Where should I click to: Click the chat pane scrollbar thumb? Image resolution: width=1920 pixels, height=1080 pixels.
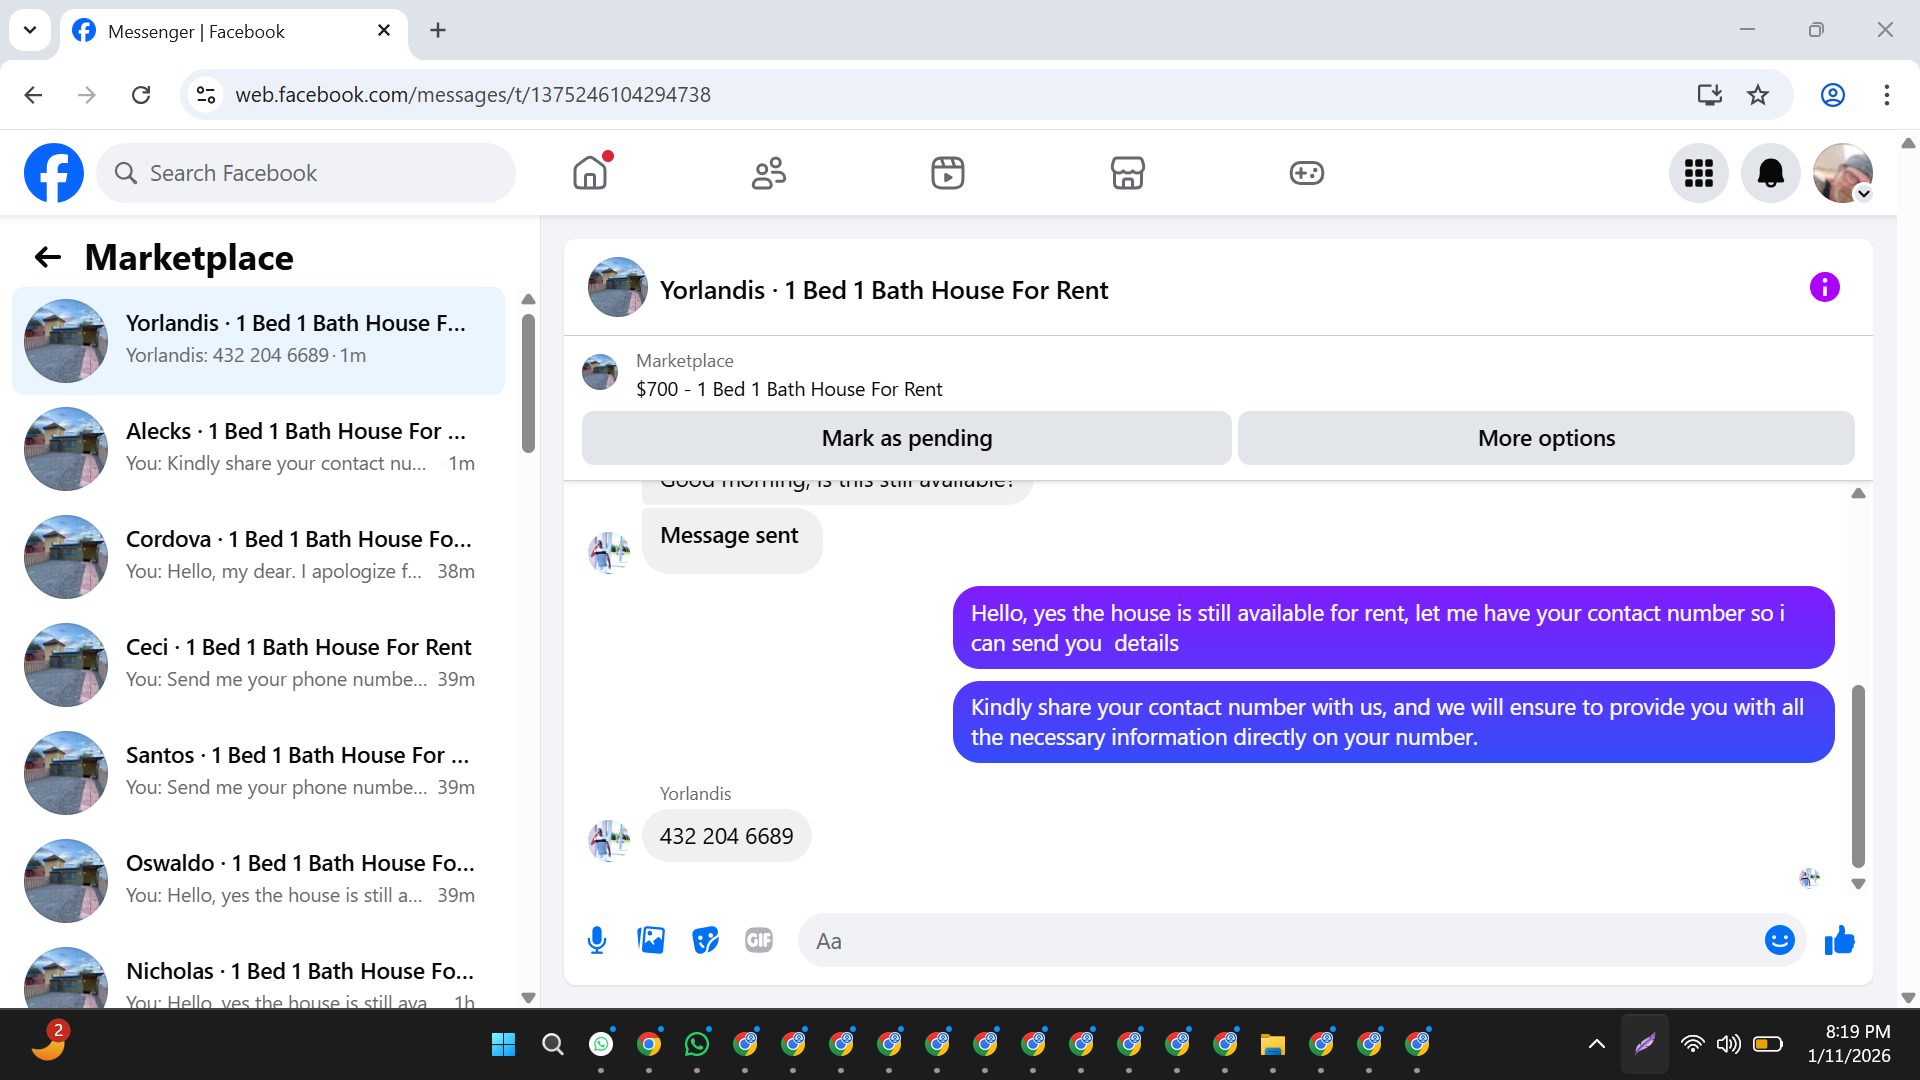coord(1858,776)
